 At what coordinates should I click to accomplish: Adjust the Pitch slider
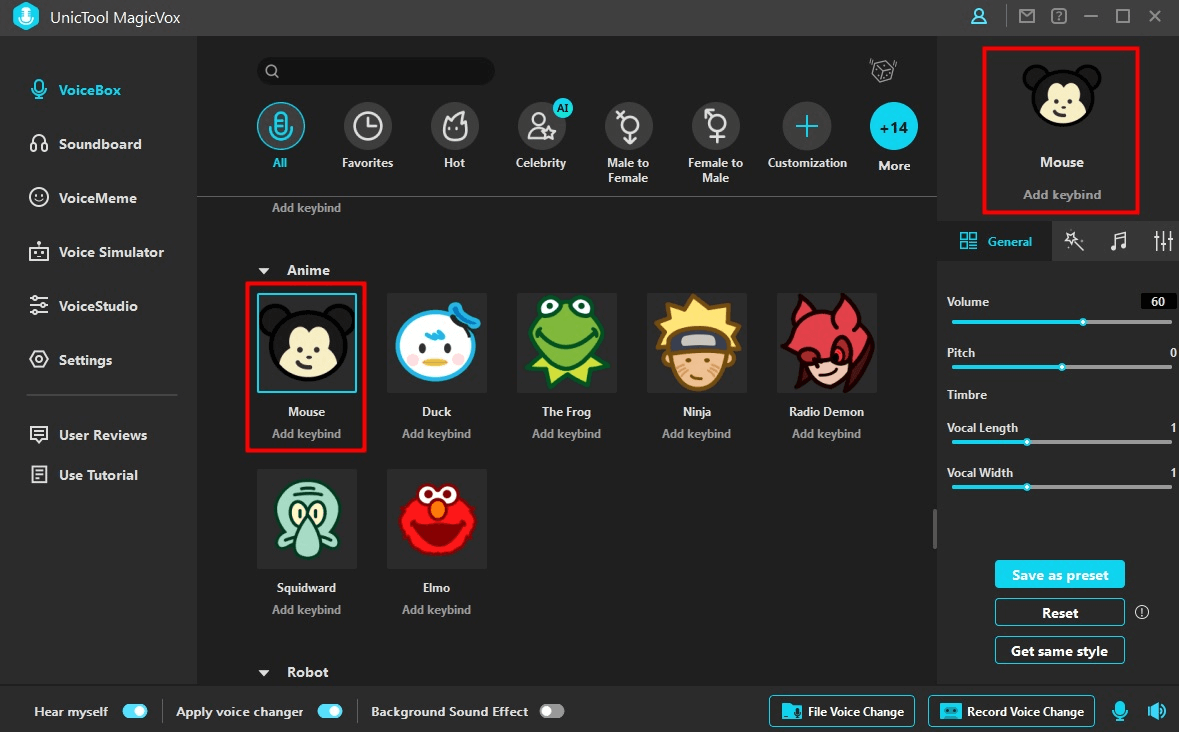tap(1061, 368)
